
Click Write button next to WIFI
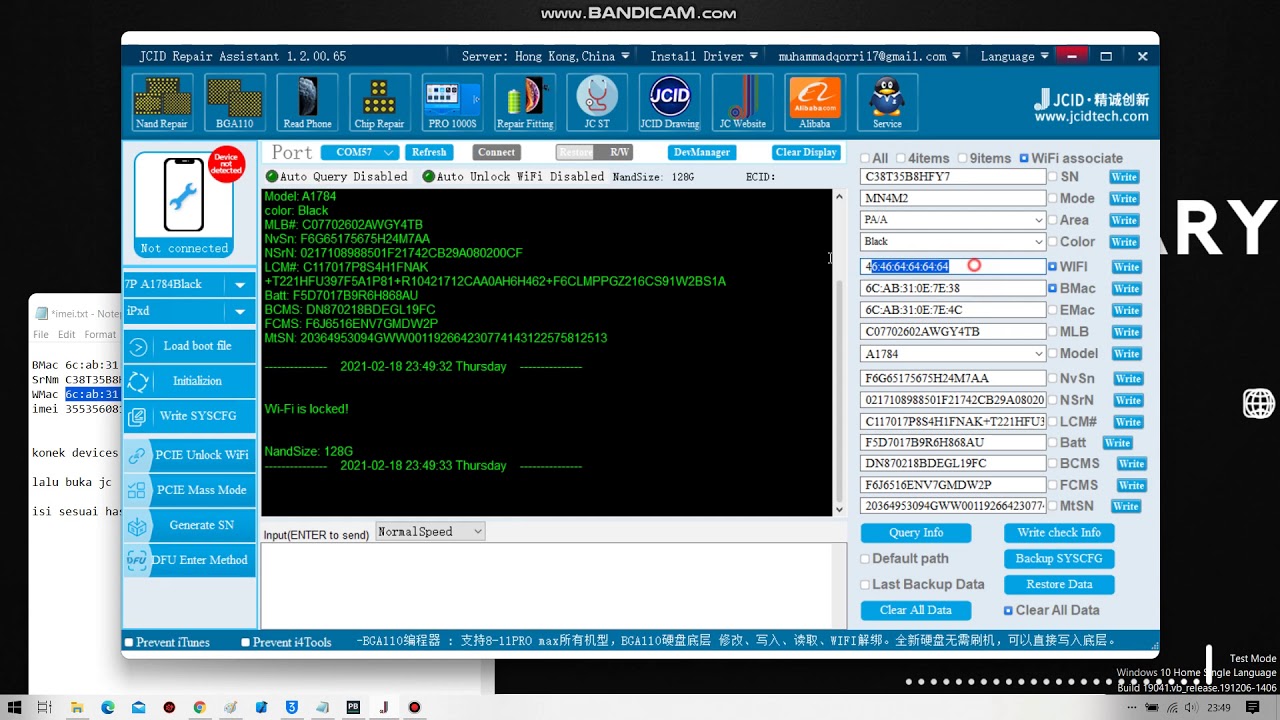(x=1126, y=267)
